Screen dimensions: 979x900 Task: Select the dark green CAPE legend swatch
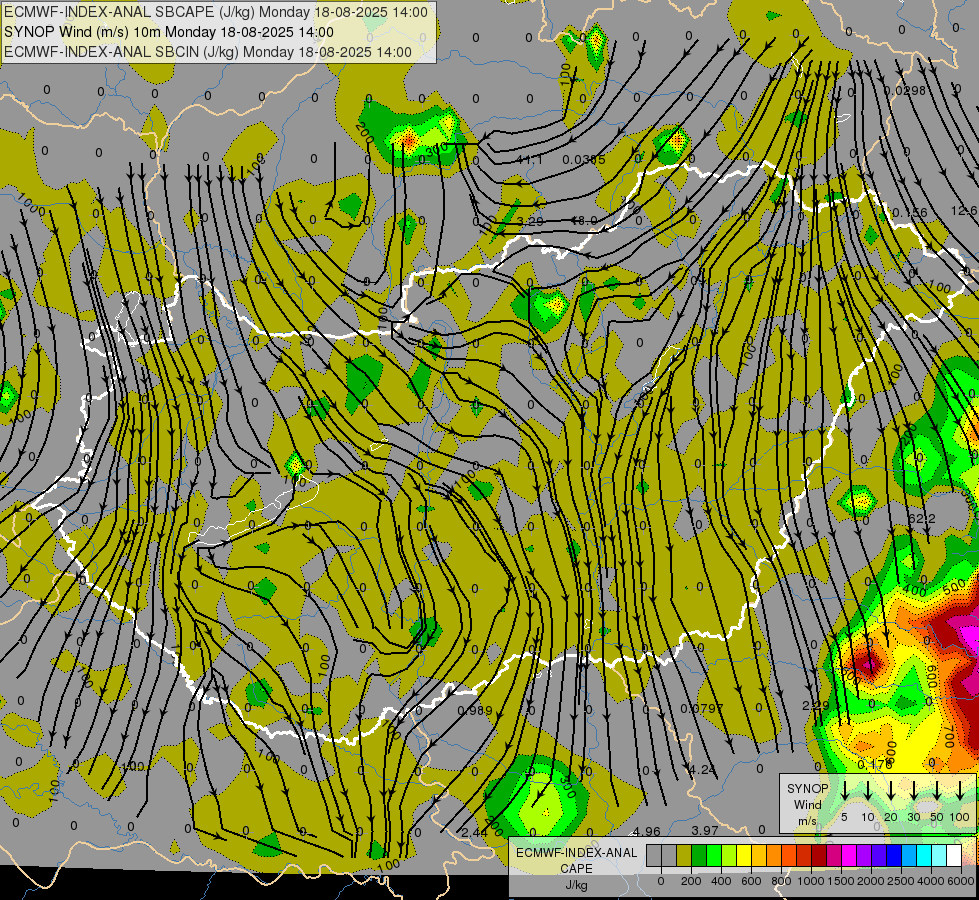[x=699, y=855]
